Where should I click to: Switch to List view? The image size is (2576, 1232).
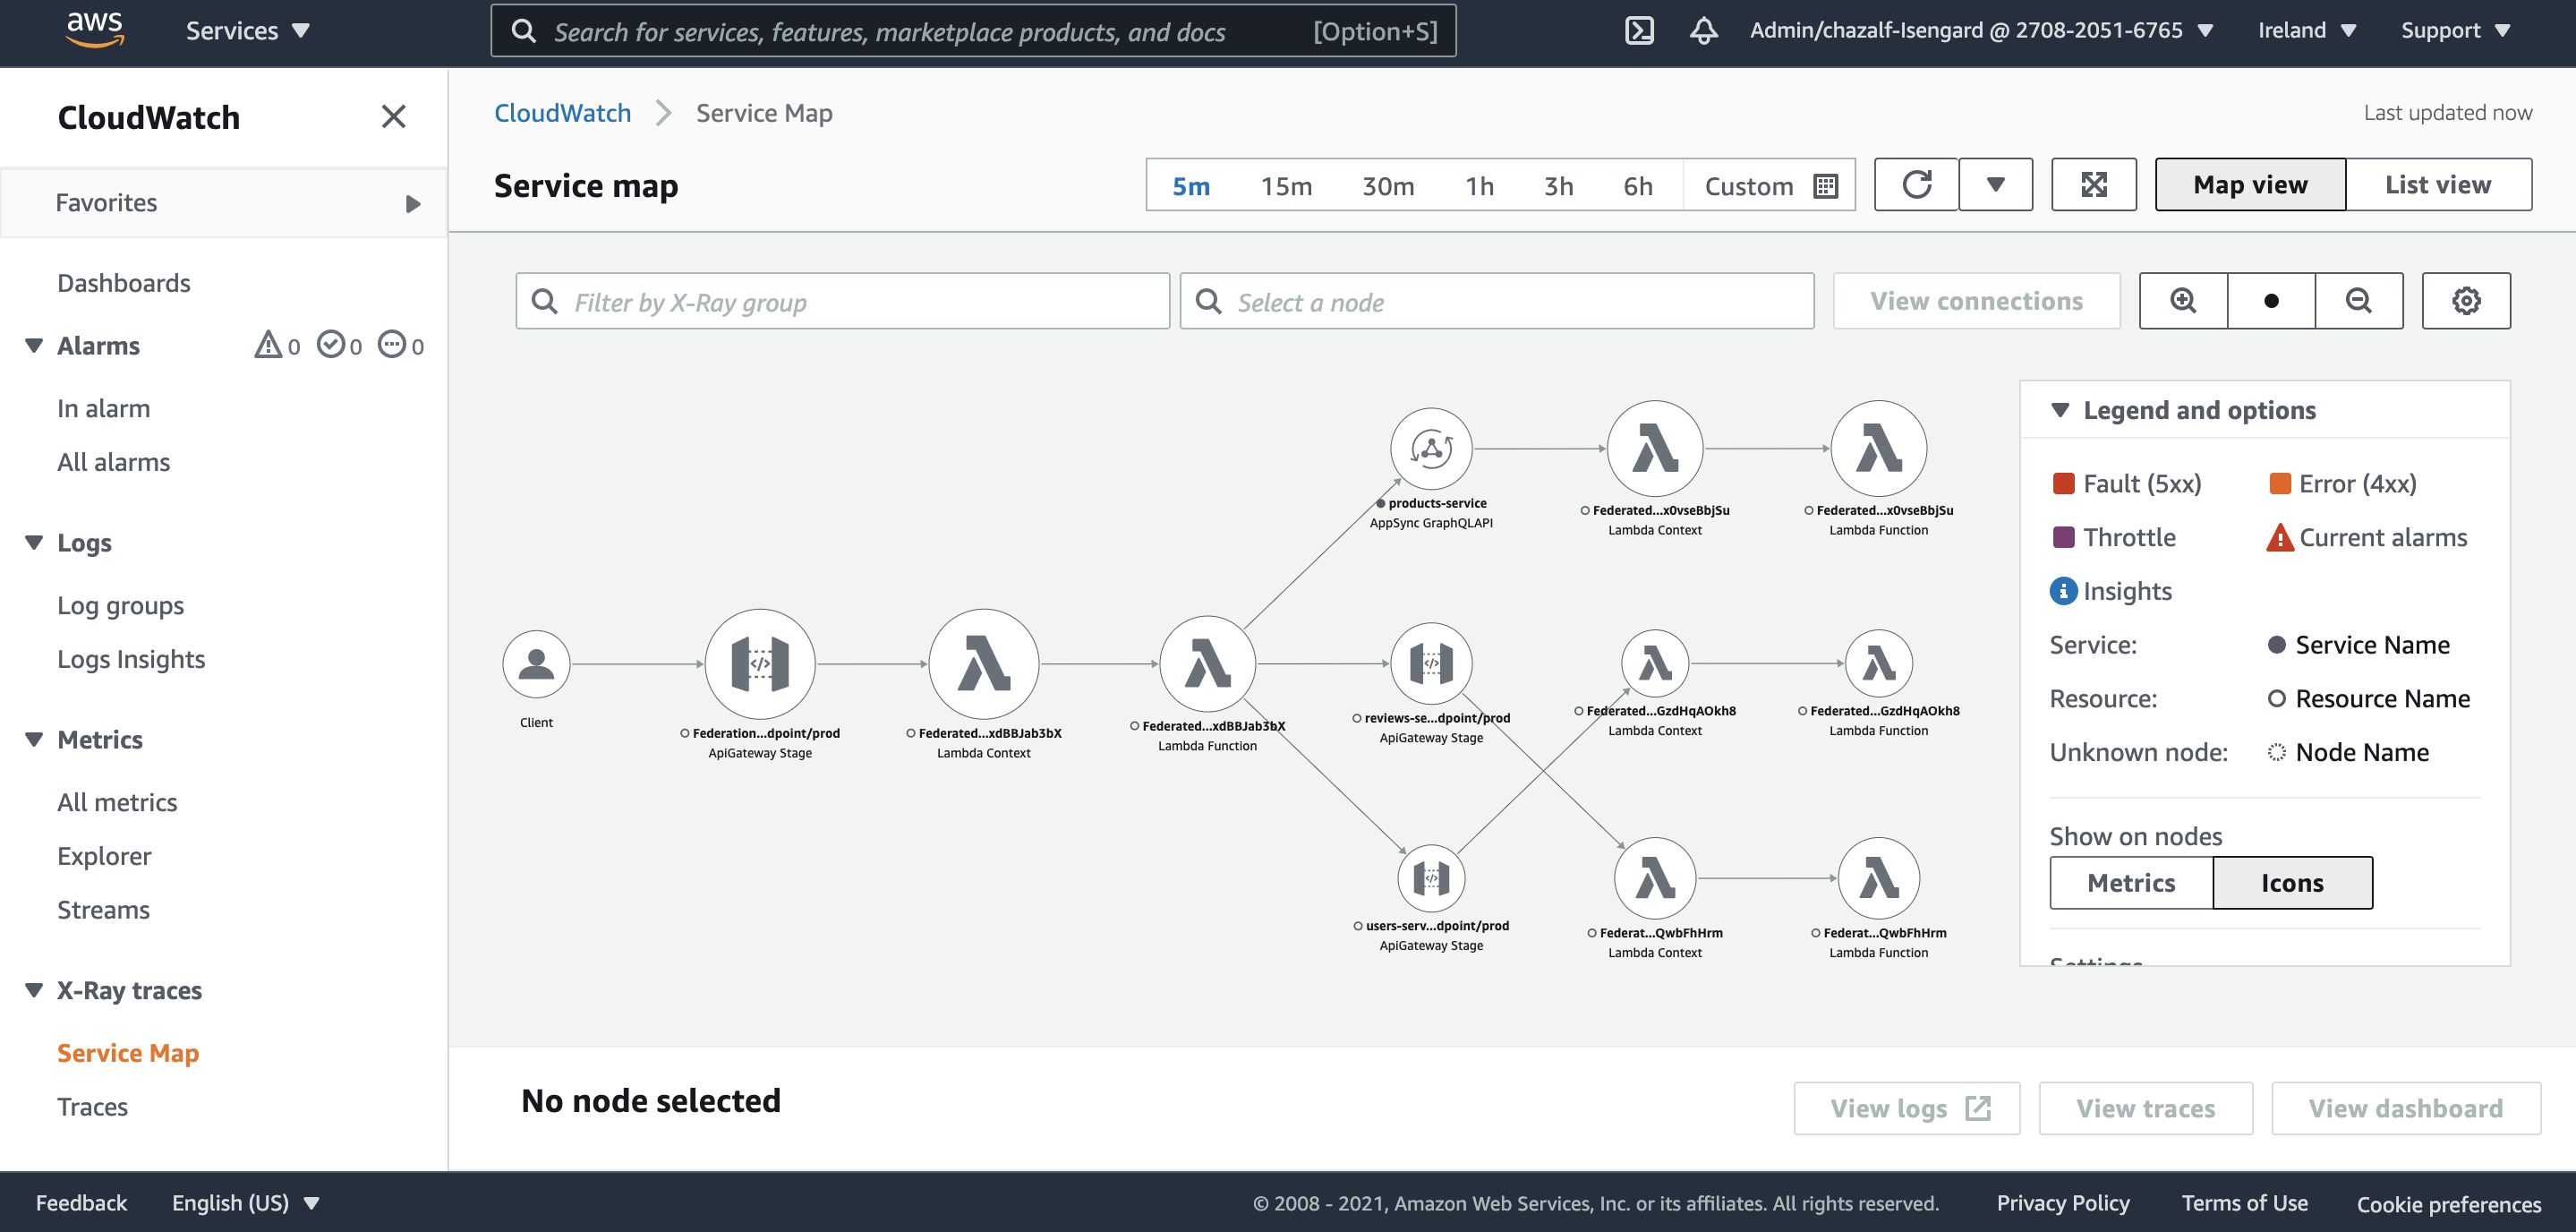click(x=2437, y=185)
